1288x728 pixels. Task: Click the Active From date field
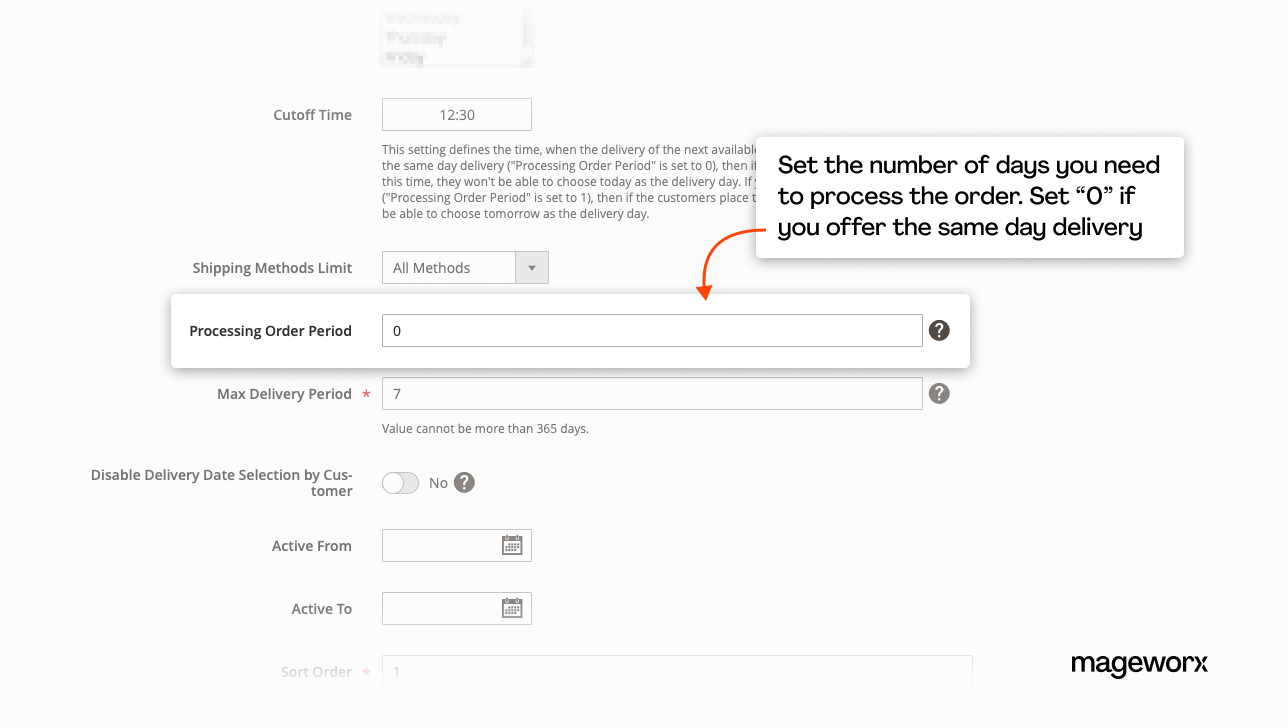[x=440, y=546]
